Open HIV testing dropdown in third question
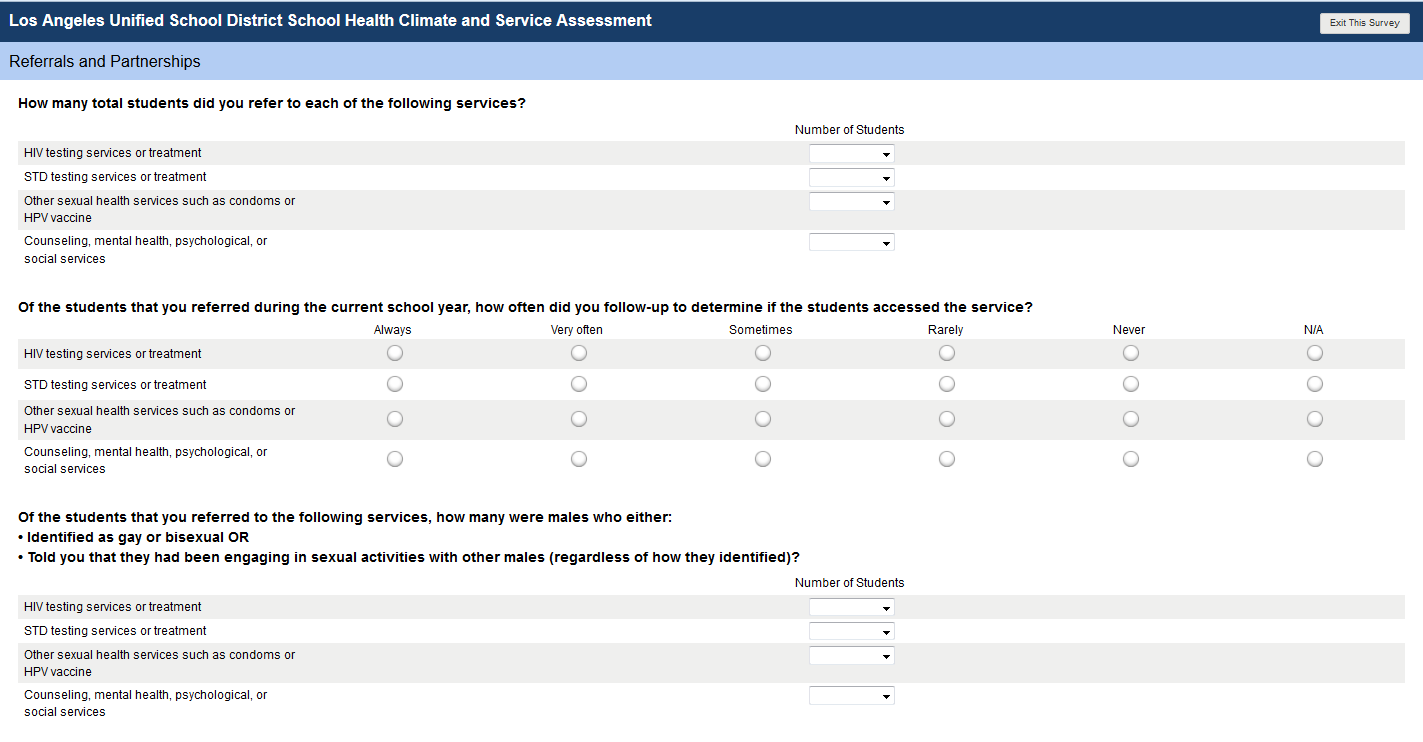 [x=851, y=607]
